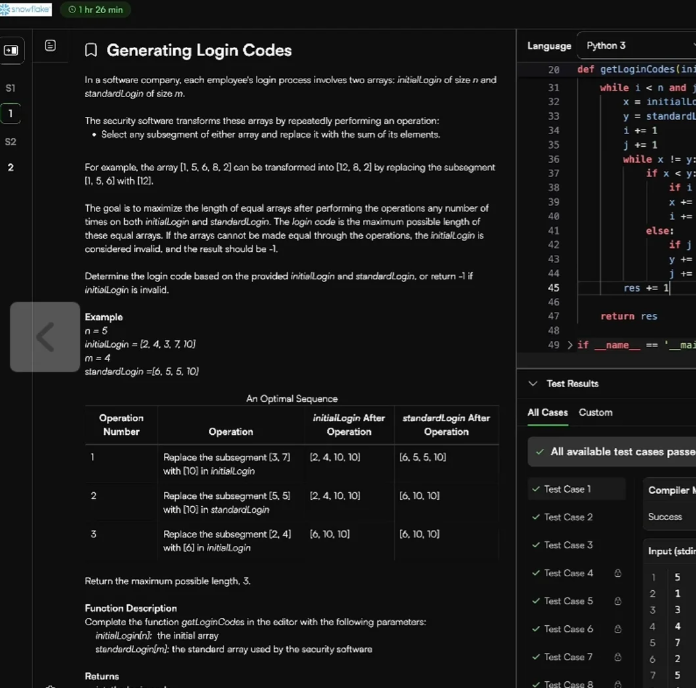Click the text standardLogin =[6, 5, 5, 10]
Image resolution: width=696 pixels, height=688 pixels.
pos(142,372)
